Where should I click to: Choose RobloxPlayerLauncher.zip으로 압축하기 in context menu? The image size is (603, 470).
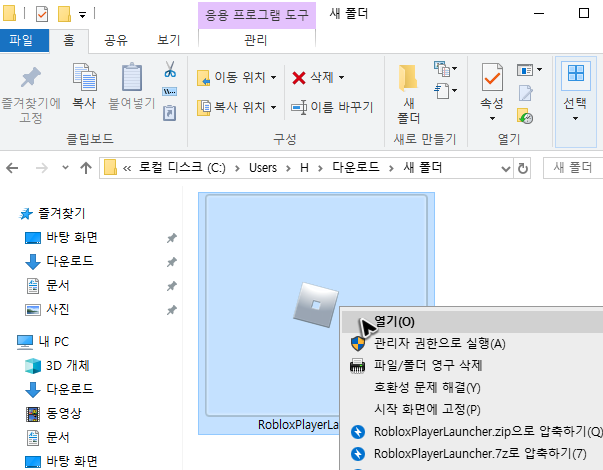472,432
